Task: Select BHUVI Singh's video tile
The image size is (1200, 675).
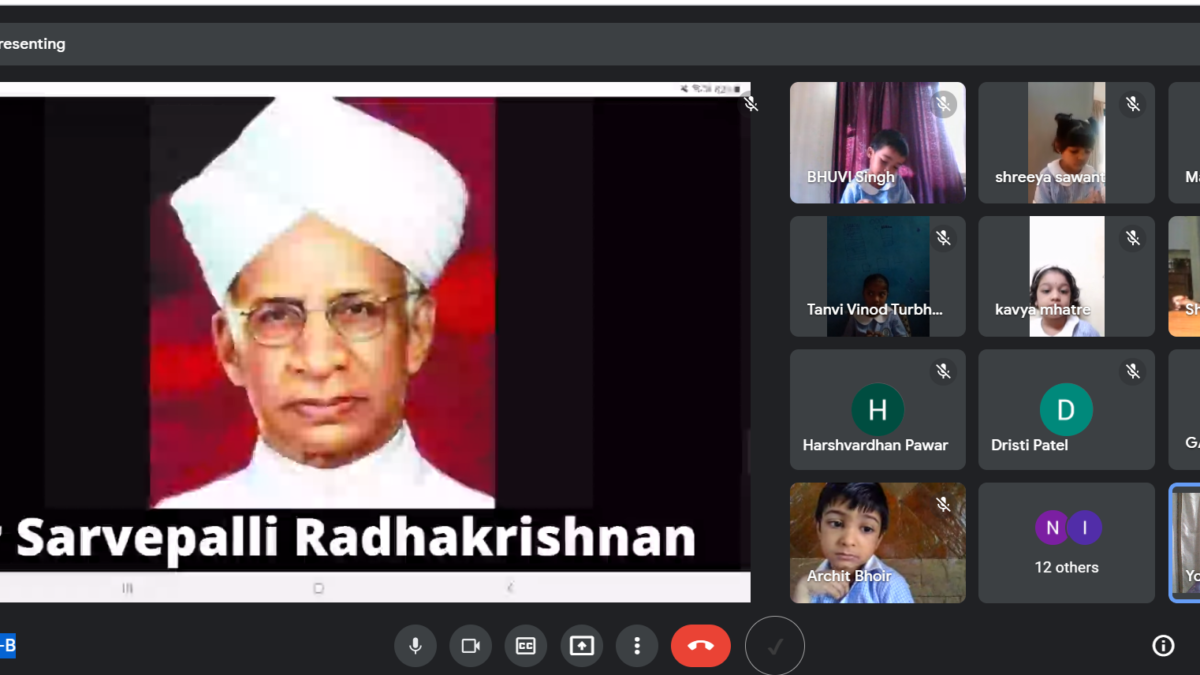Action: tap(877, 143)
